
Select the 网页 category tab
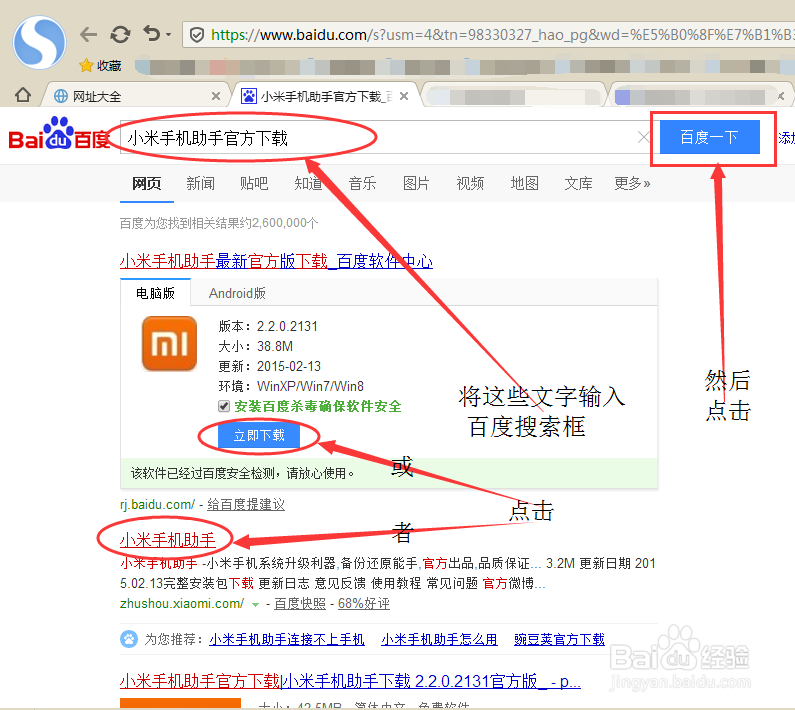[x=147, y=183]
